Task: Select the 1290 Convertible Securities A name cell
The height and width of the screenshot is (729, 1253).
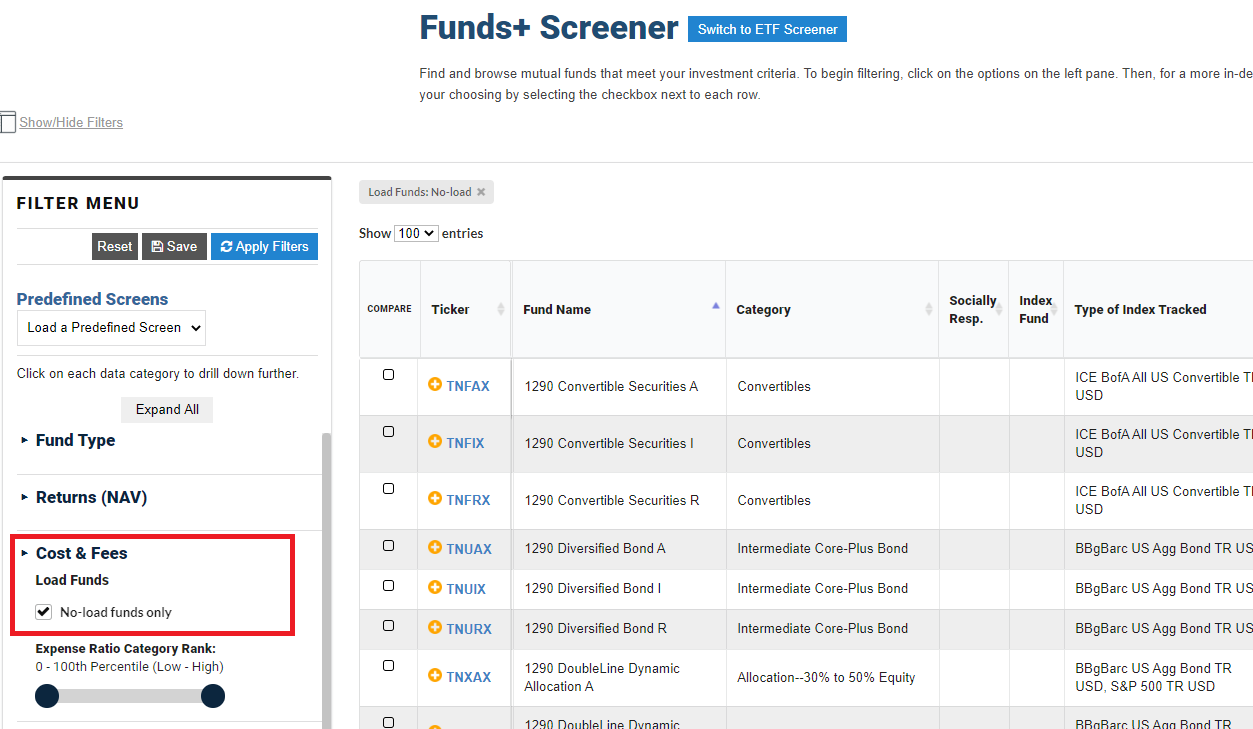Action: click(619, 386)
